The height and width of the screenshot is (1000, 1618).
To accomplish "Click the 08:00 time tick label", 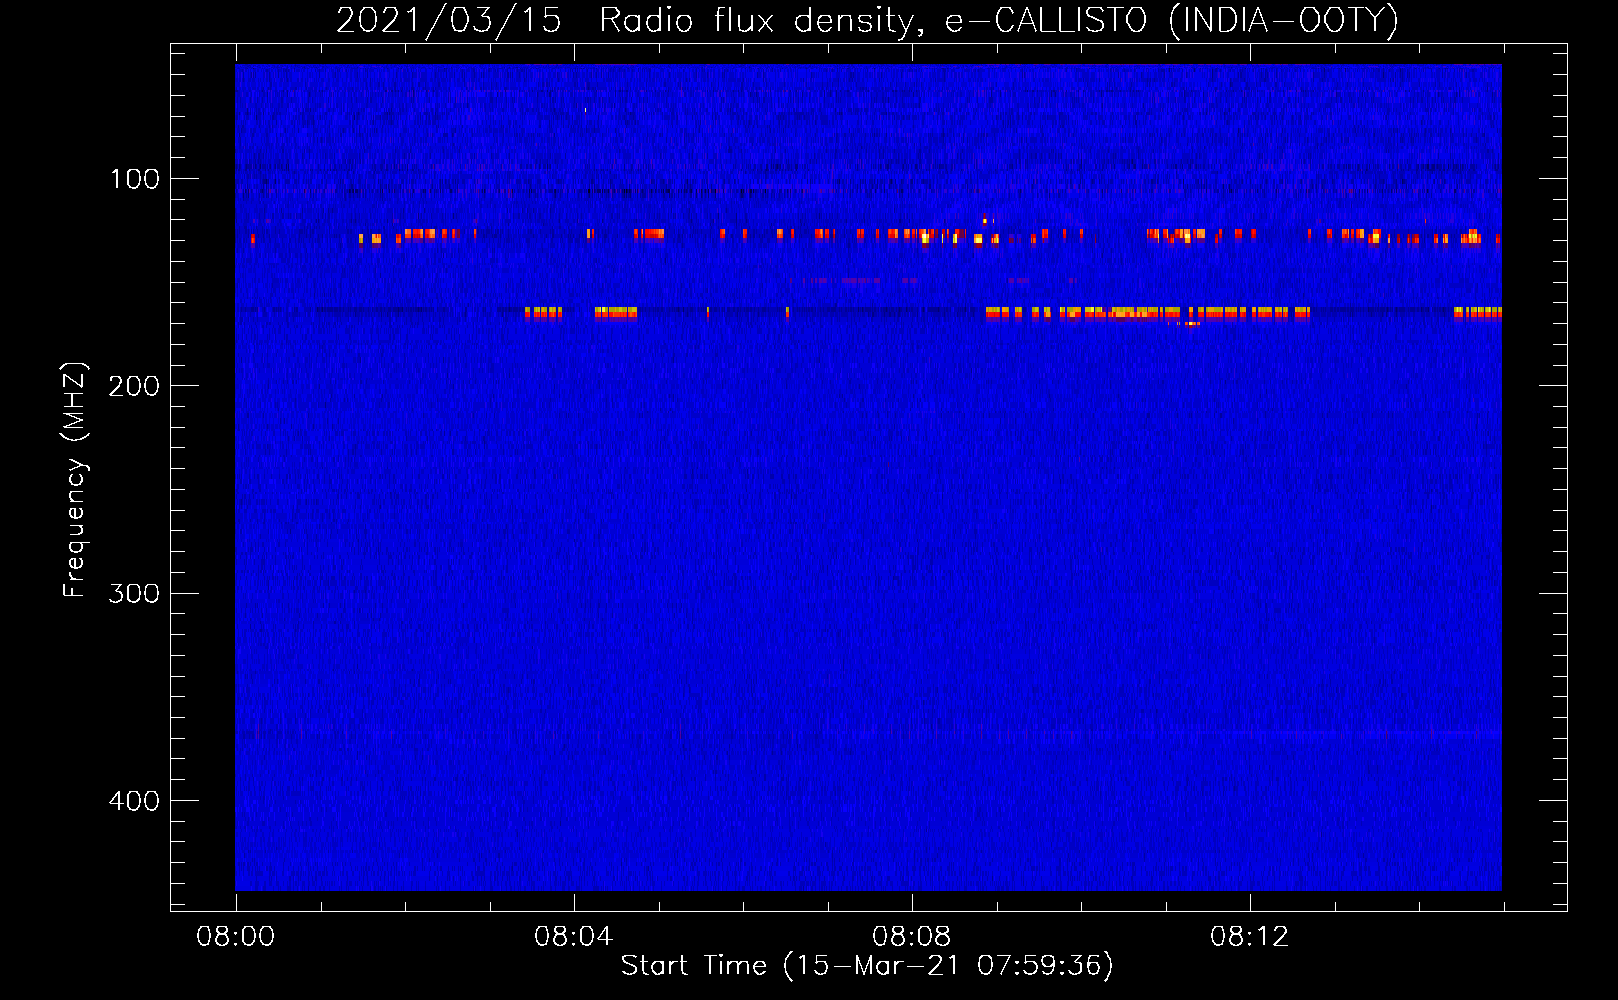I will click(x=236, y=937).
